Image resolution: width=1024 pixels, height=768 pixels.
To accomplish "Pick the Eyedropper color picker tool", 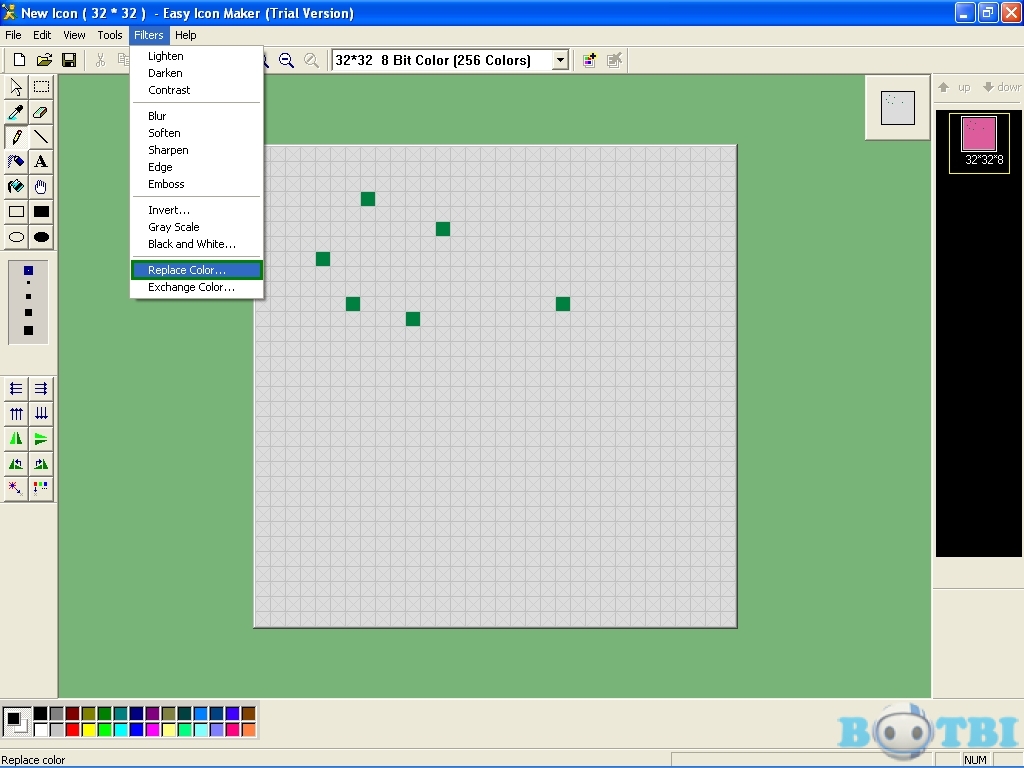I will pyautogui.click(x=15, y=111).
